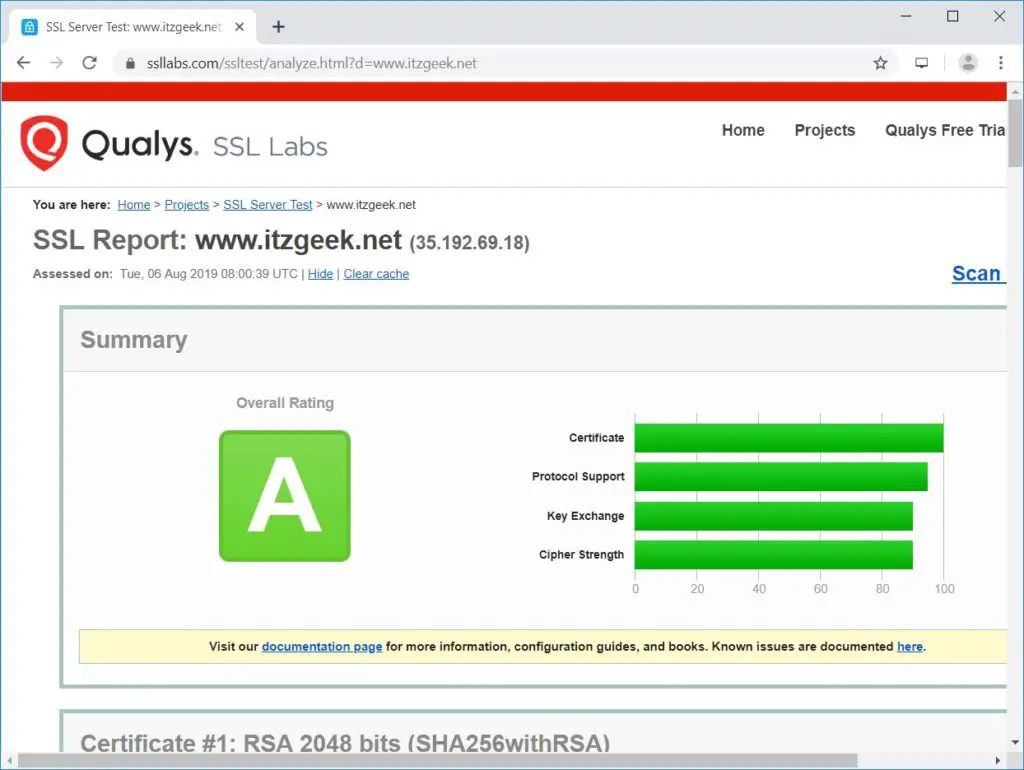This screenshot has width=1024, height=770.
Task: Open the cast/media control icon
Action: (921, 63)
